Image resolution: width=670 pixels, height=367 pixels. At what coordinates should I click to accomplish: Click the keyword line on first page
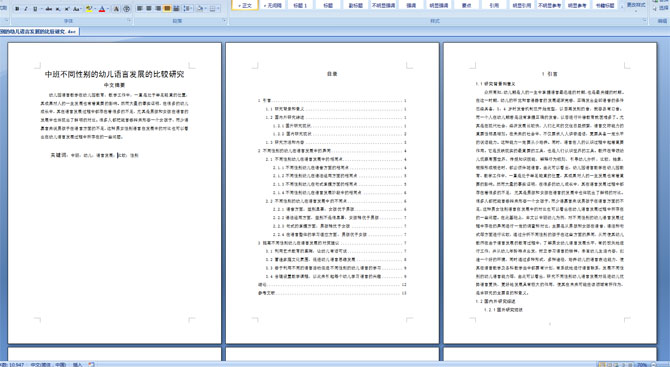pos(94,156)
